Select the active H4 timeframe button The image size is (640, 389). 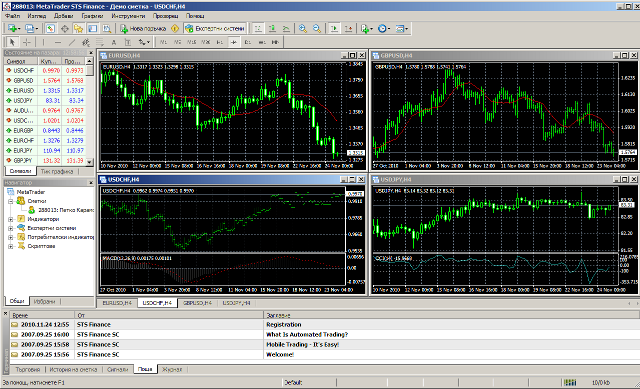[x=234, y=42]
